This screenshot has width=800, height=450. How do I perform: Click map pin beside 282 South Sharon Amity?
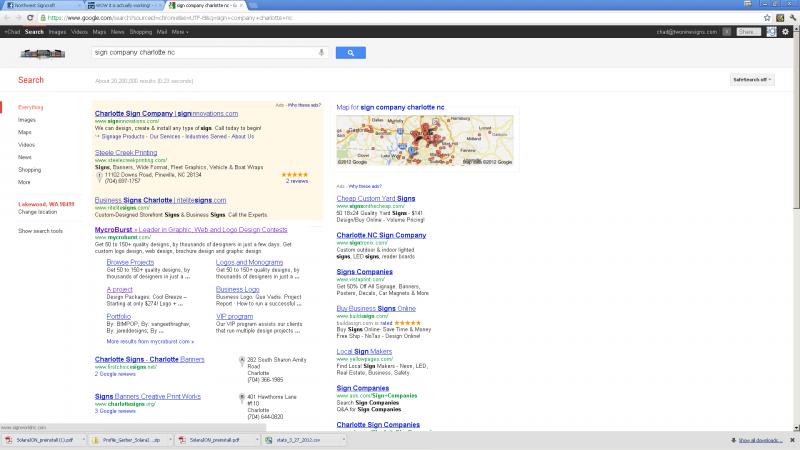pos(242,361)
